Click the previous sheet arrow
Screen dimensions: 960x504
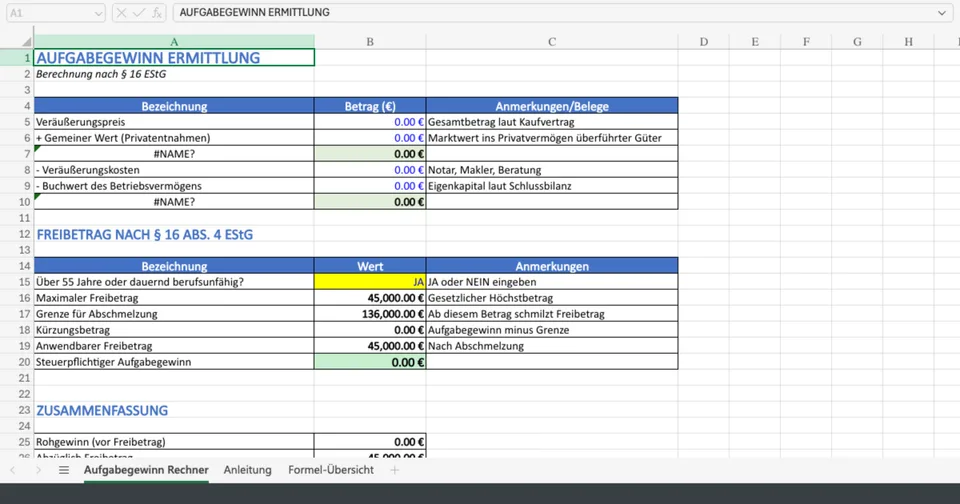13,470
